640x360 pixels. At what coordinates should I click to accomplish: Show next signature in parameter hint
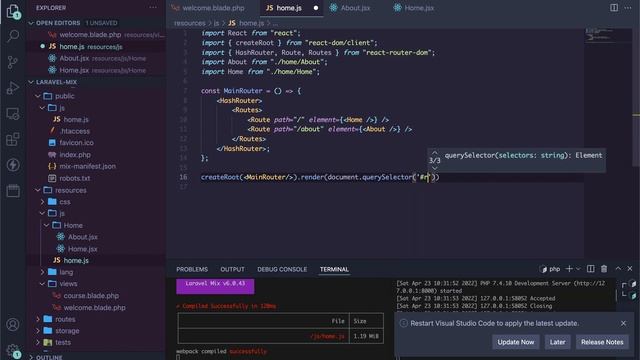(435, 168)
